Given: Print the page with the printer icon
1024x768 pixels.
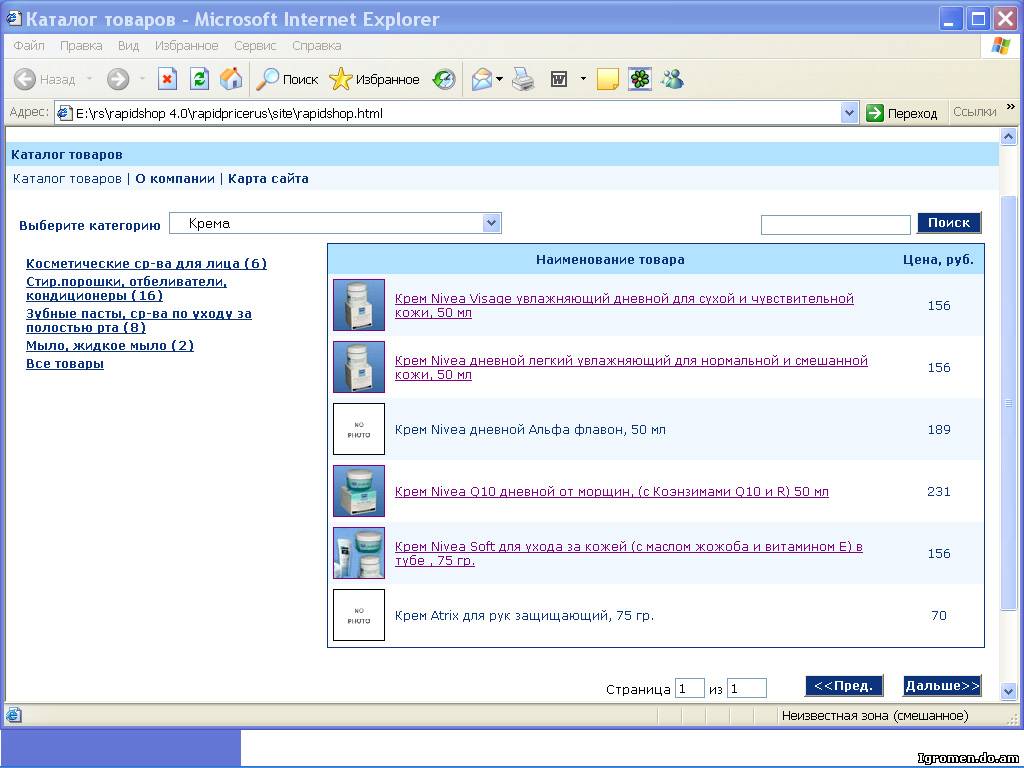Looking at the screenshot, I should (523, 80).
